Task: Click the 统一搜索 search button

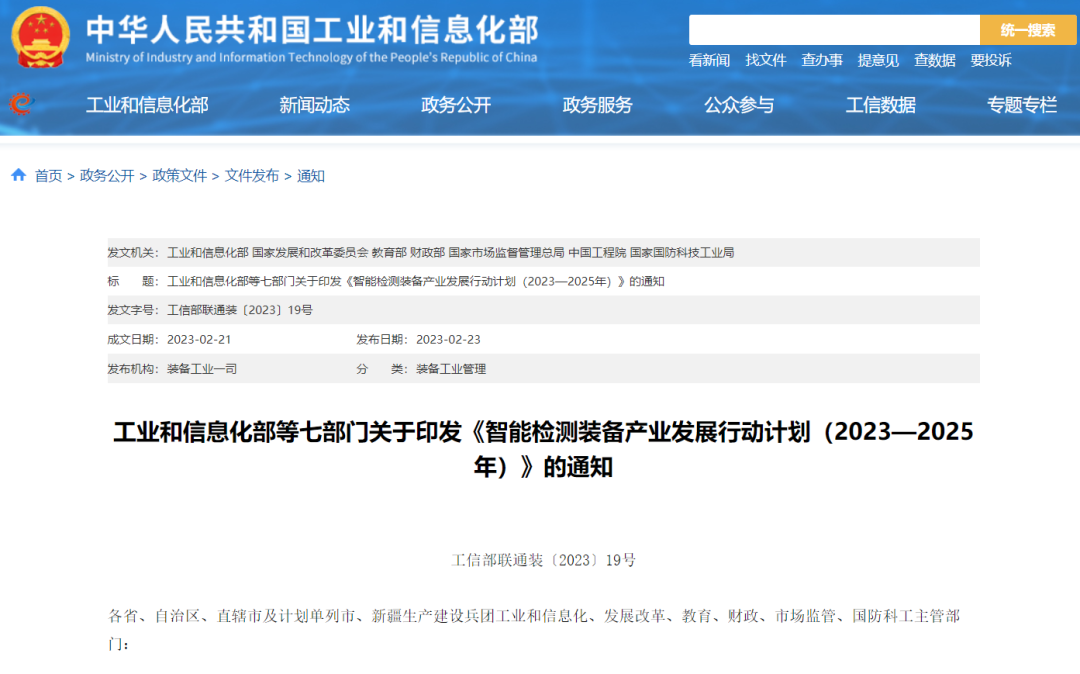Action: (1028, 30)
